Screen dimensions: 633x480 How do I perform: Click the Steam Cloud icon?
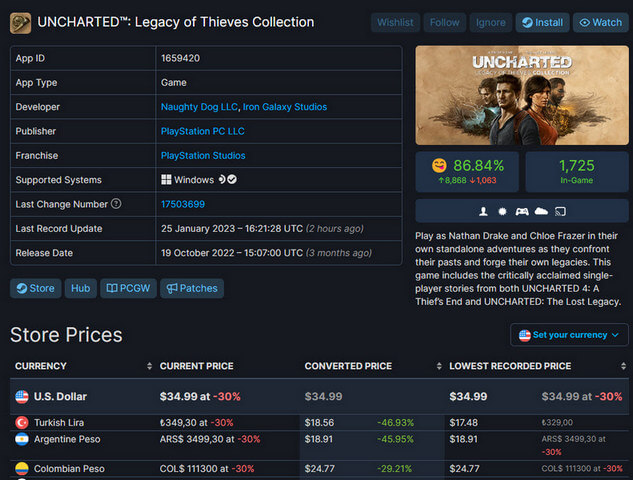pyautogui.click(x=541, y=211)
